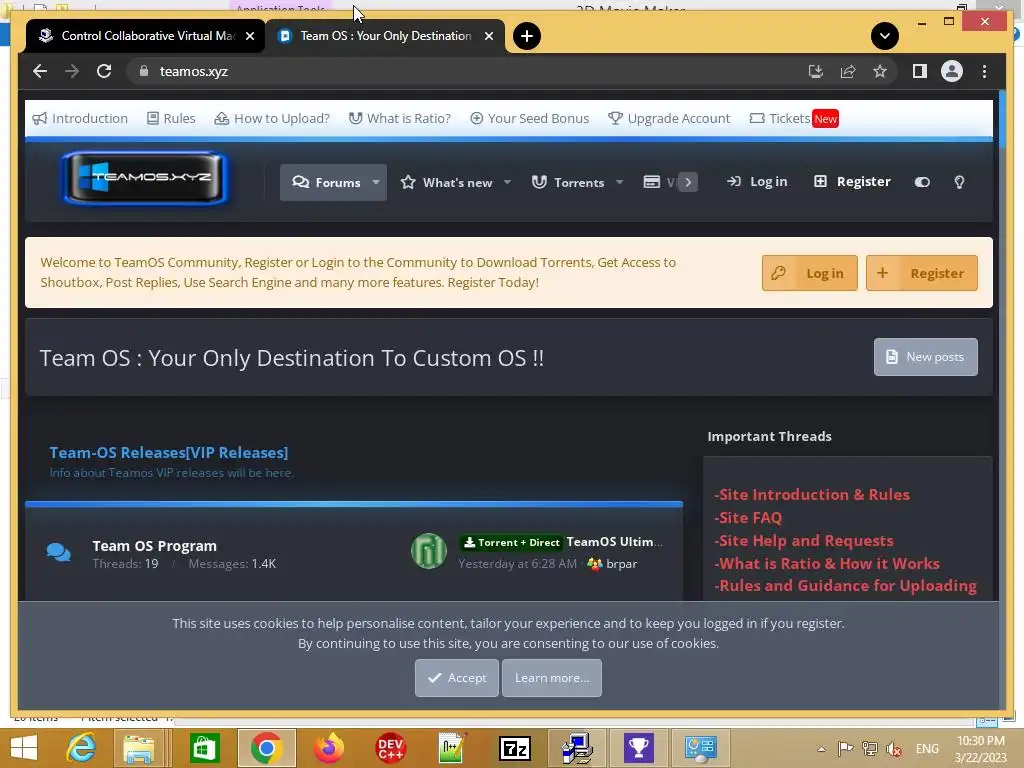Bookmark this page with the star icon
The image size is (1024, 768).
tap(880, 71)
